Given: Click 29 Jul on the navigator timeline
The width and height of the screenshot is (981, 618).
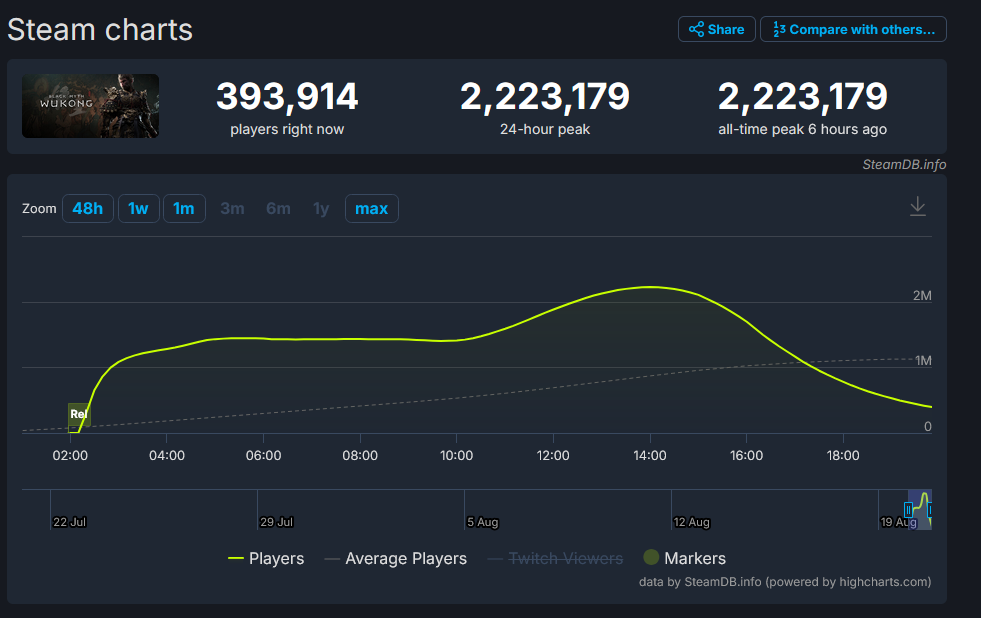Looking at the screenshot, I should pyautogui.click(x=277, y=522).
